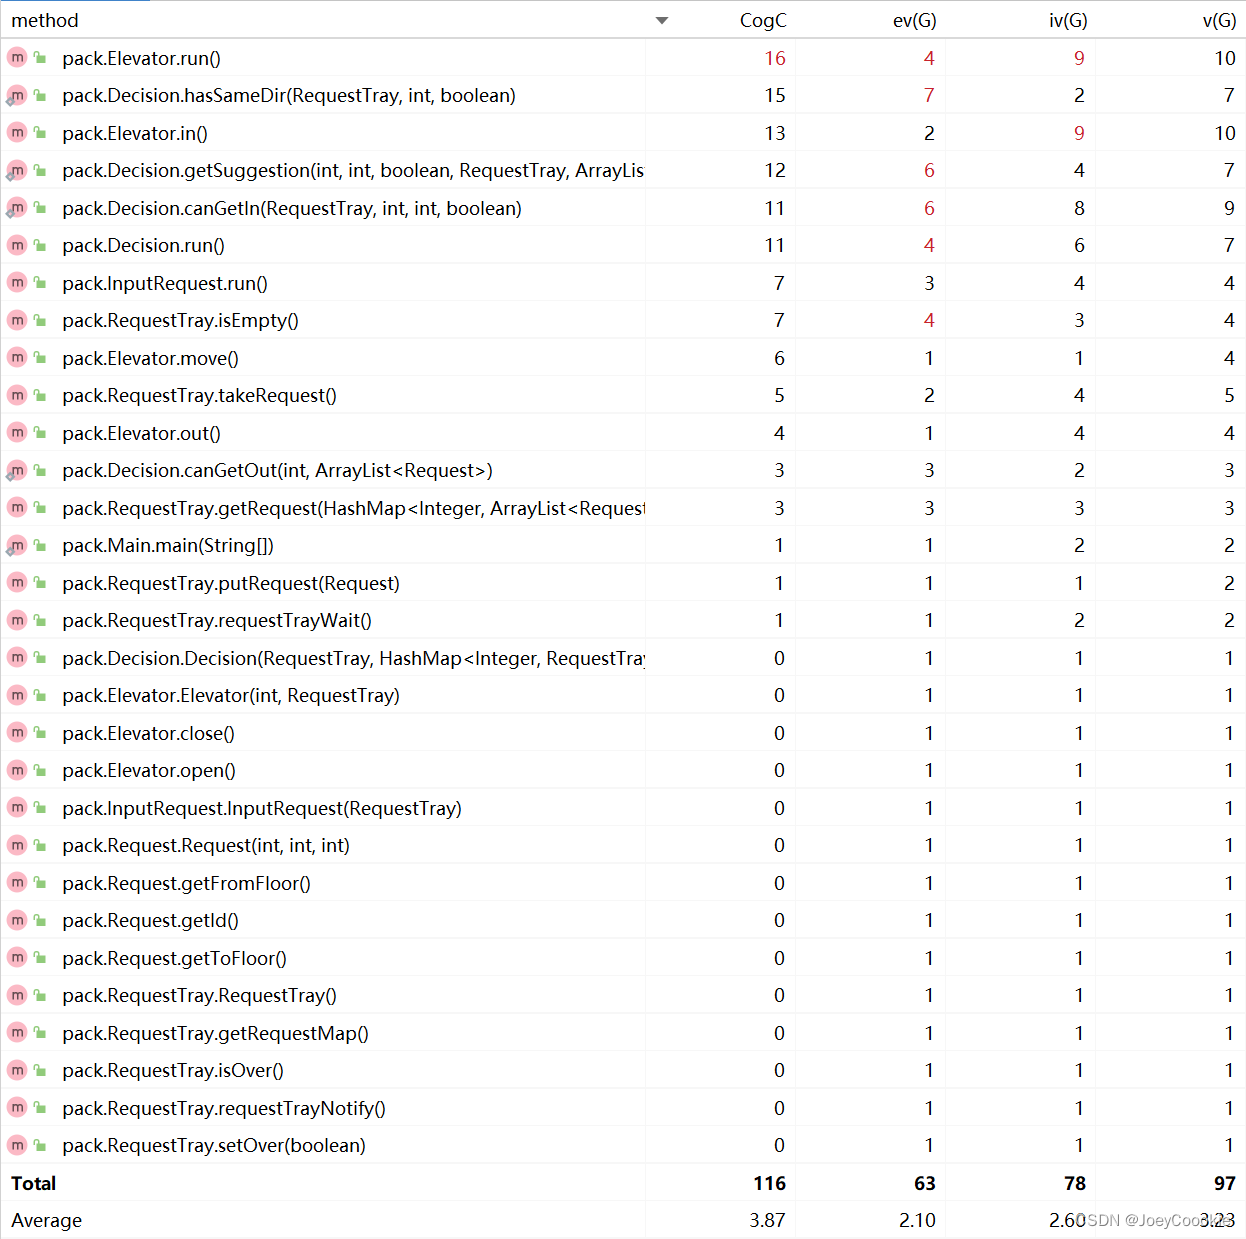This screenshot has height=1239, width=1246.
Task: Click the Average row label
Action: (47, 1221)
